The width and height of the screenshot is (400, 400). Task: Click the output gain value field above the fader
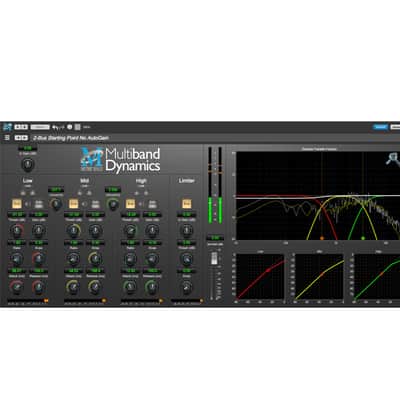(x=215, y=238)
